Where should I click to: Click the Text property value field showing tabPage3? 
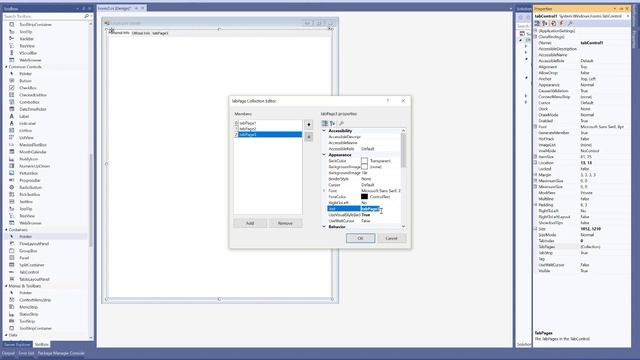click(380, 209)
